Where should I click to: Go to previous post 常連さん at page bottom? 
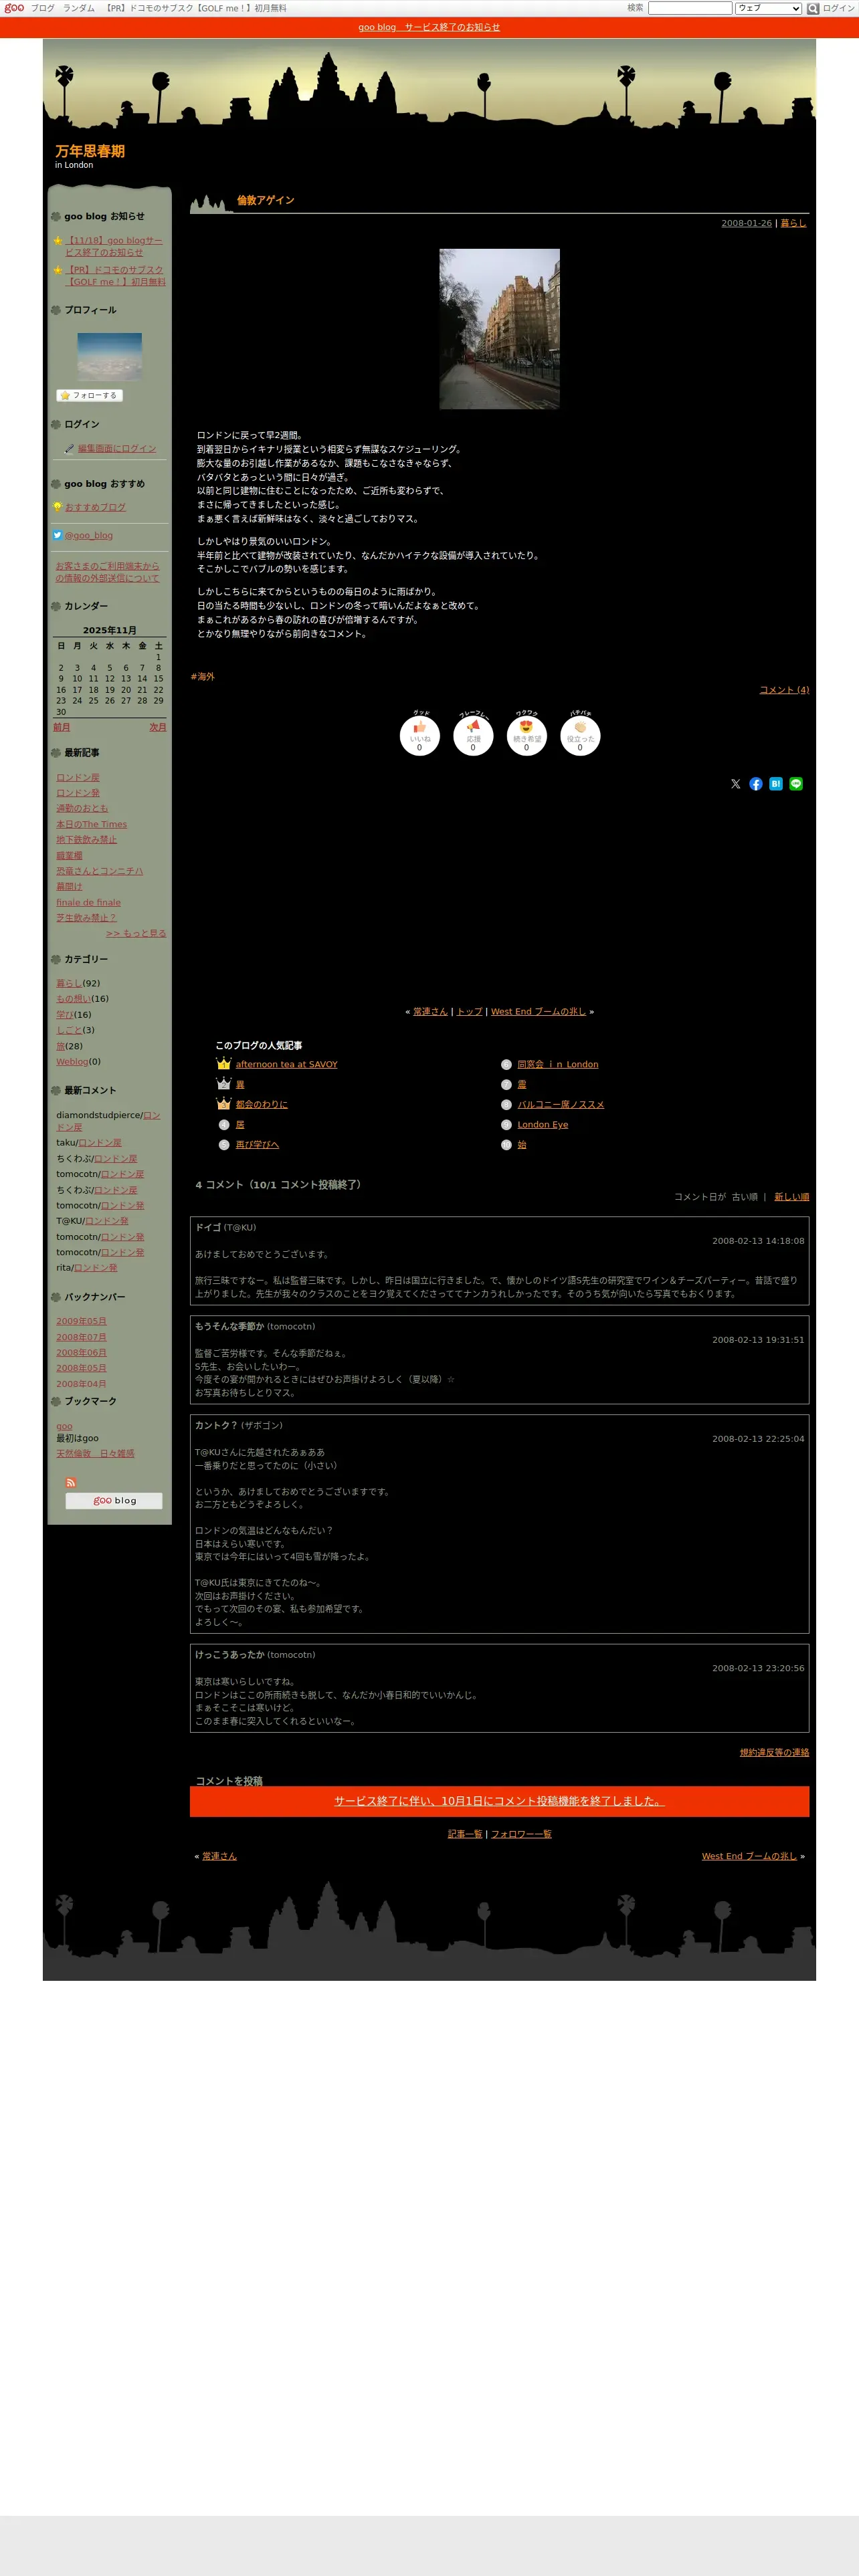pos(219,1856)
